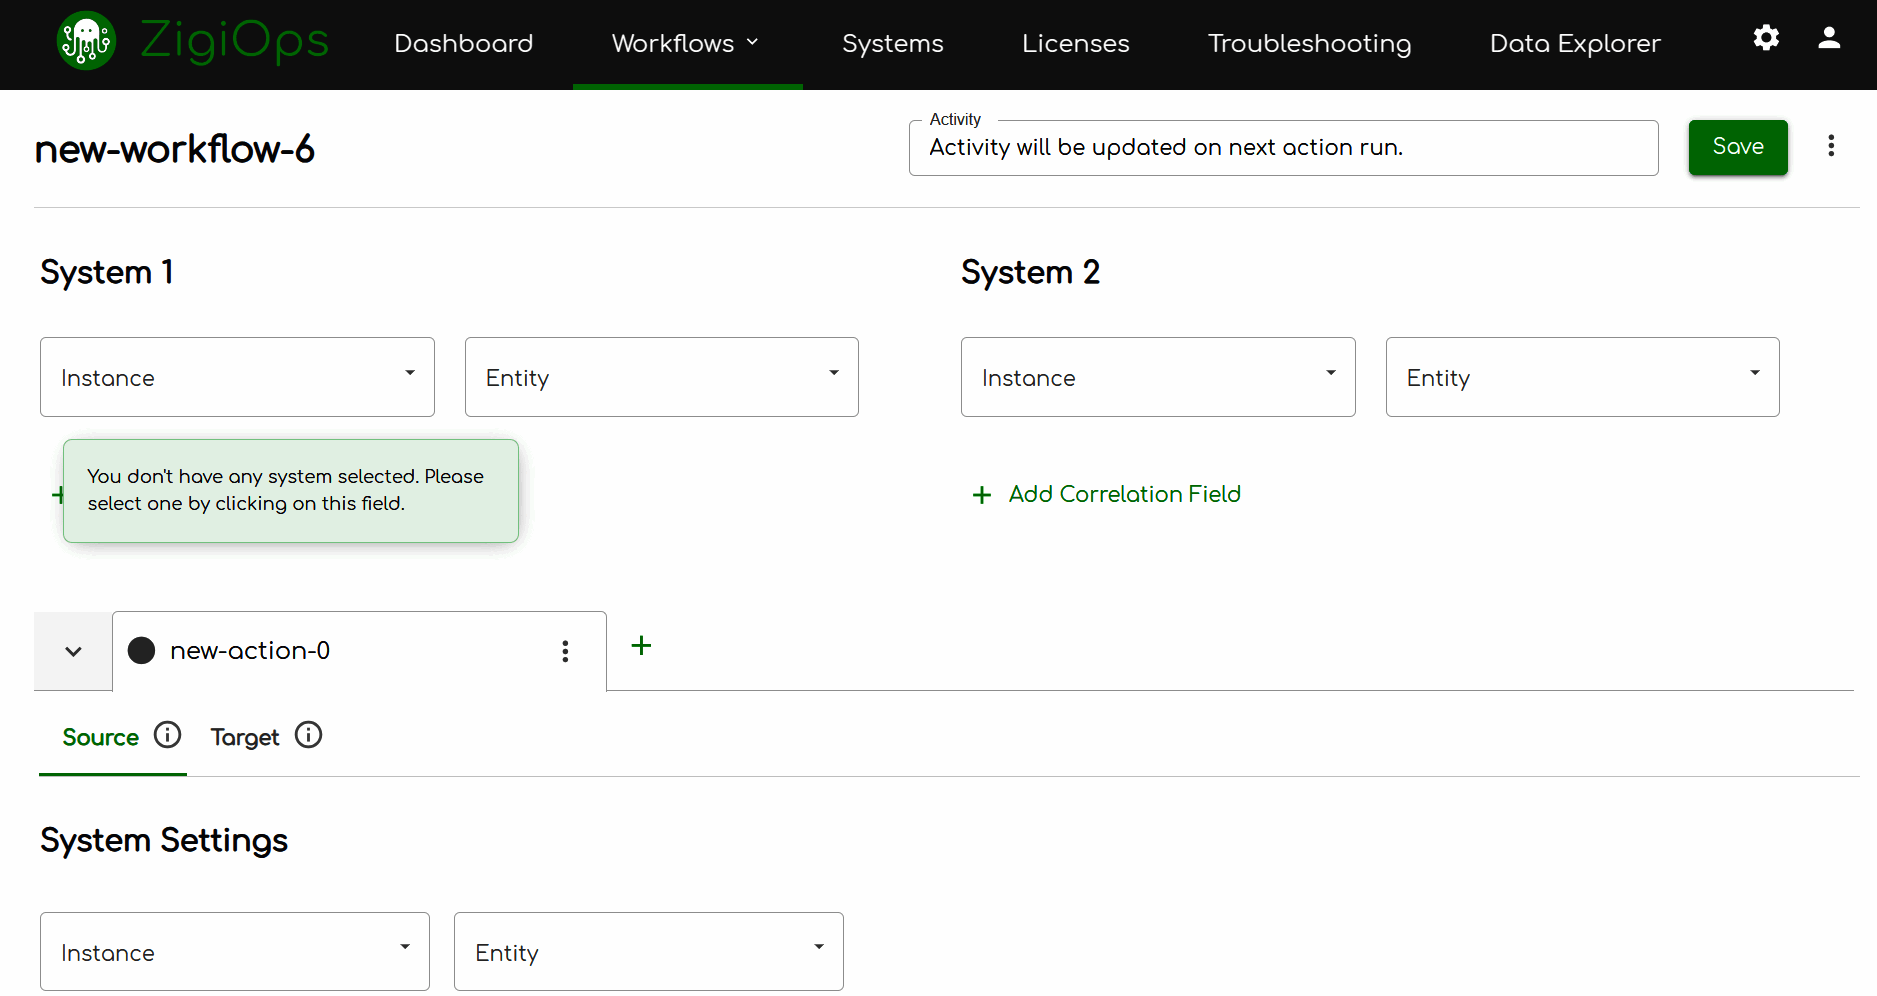This screenshot has height=996, width=1877.
Task: Click the green Save button
Action: click(1737, 147)
